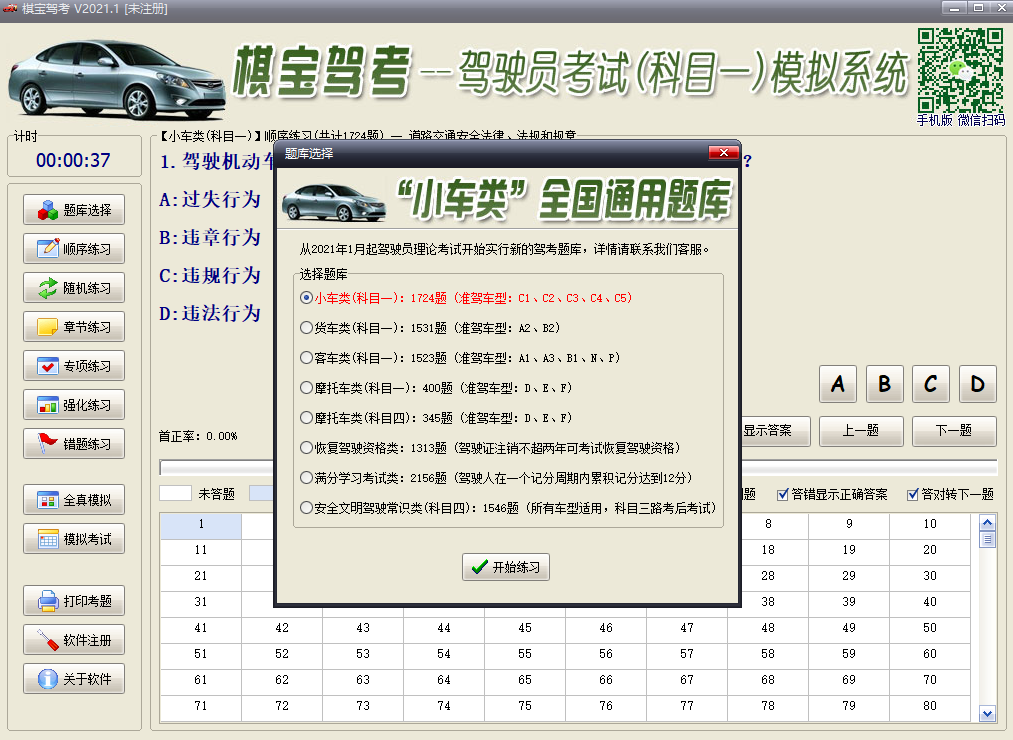The width and height of the screenshot is (1013, 740).
Task: Select 货车类(科目一) question bank
Action: [x=307, y=328]
